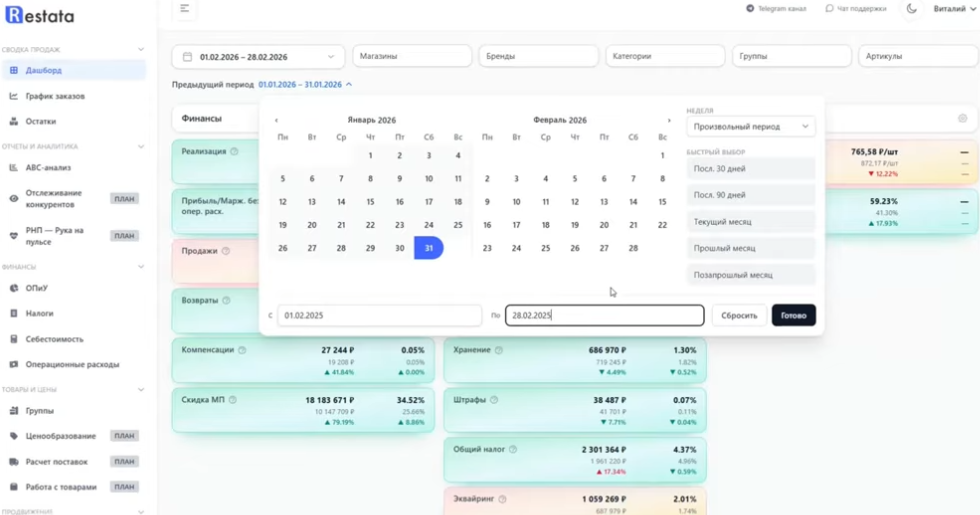
Task: Click info icon next to Возвраты
Action: 226,301
